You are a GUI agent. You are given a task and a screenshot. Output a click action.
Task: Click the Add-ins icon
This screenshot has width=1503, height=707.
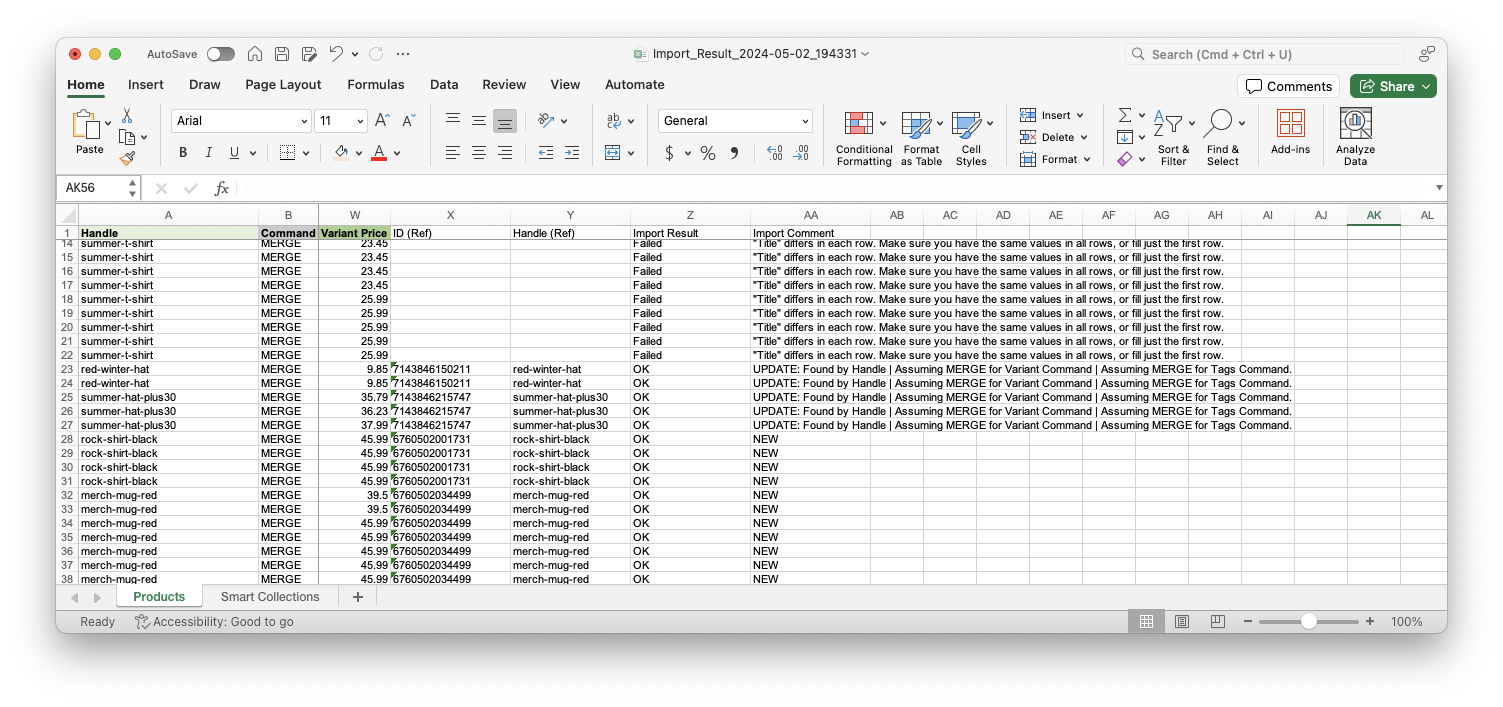tap(1290, 124)
